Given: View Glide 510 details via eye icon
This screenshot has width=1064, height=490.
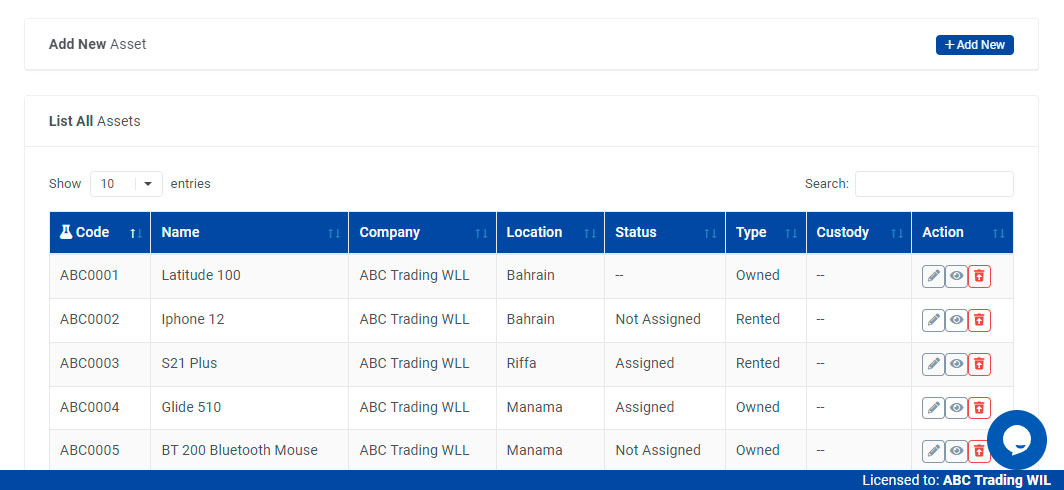Looking at the screenshot, I should tap(956, 408).
